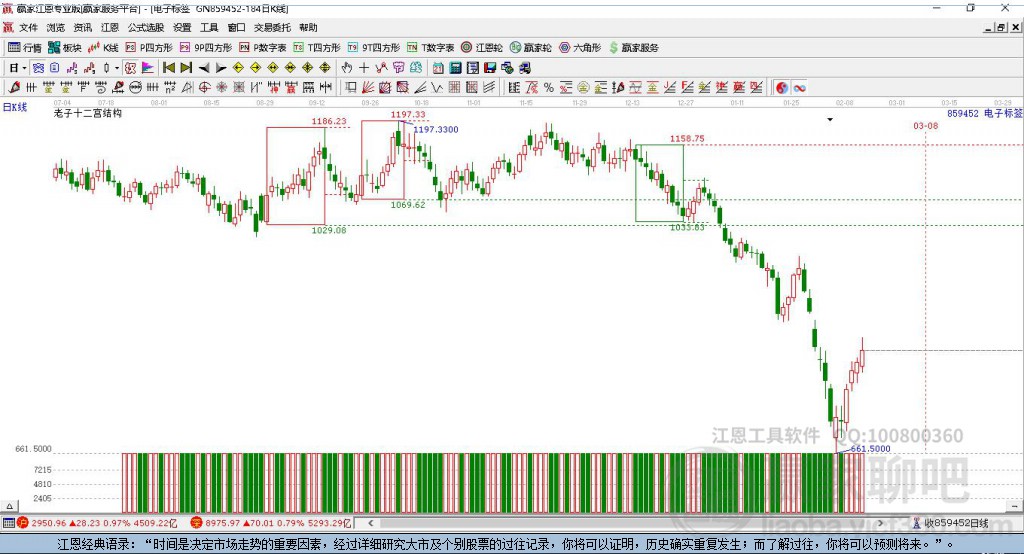Screen dimensions: 1024x554
Task: Open the 六角形 hexagon tool
Action: tap(580, 48)
